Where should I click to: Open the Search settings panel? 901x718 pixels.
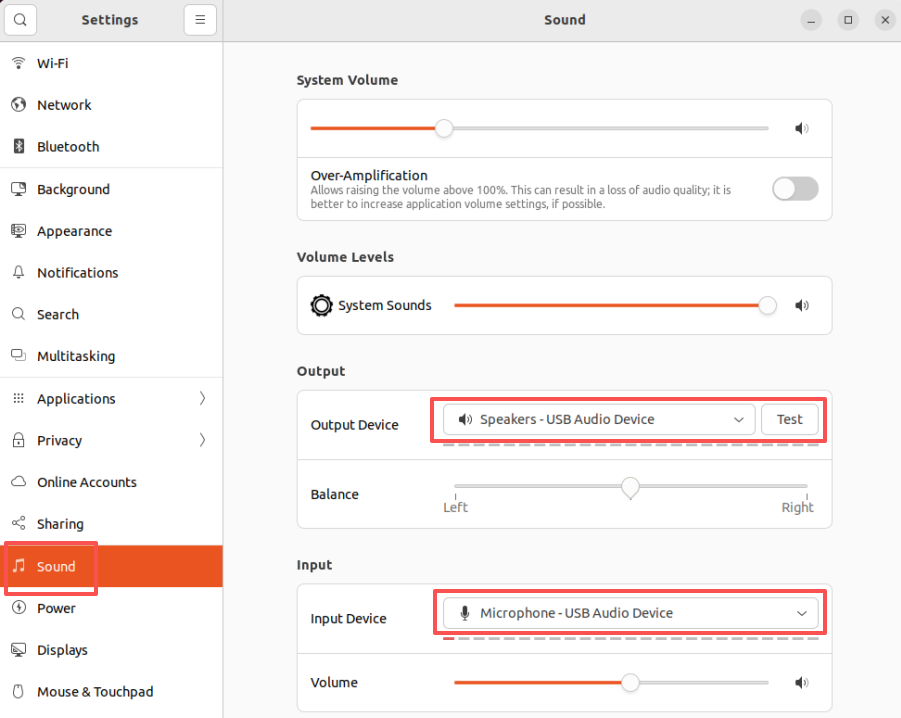[x=111, y=314]
